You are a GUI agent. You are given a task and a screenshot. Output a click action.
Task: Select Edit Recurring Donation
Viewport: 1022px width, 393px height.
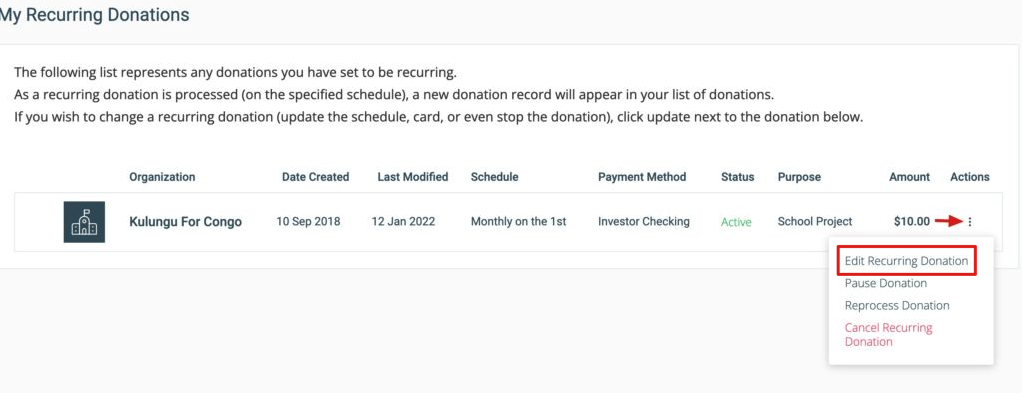(x=906, y=261)
